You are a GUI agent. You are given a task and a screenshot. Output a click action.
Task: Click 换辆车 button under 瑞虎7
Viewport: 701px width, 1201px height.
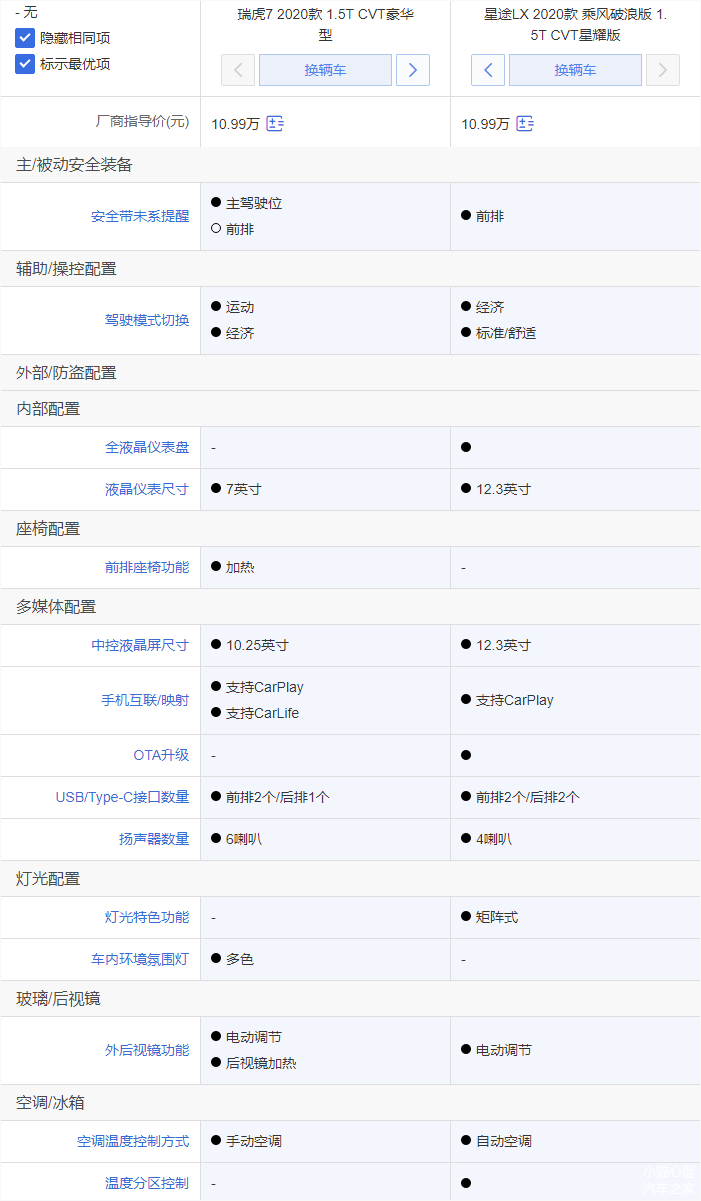click(x=325, y=70)
